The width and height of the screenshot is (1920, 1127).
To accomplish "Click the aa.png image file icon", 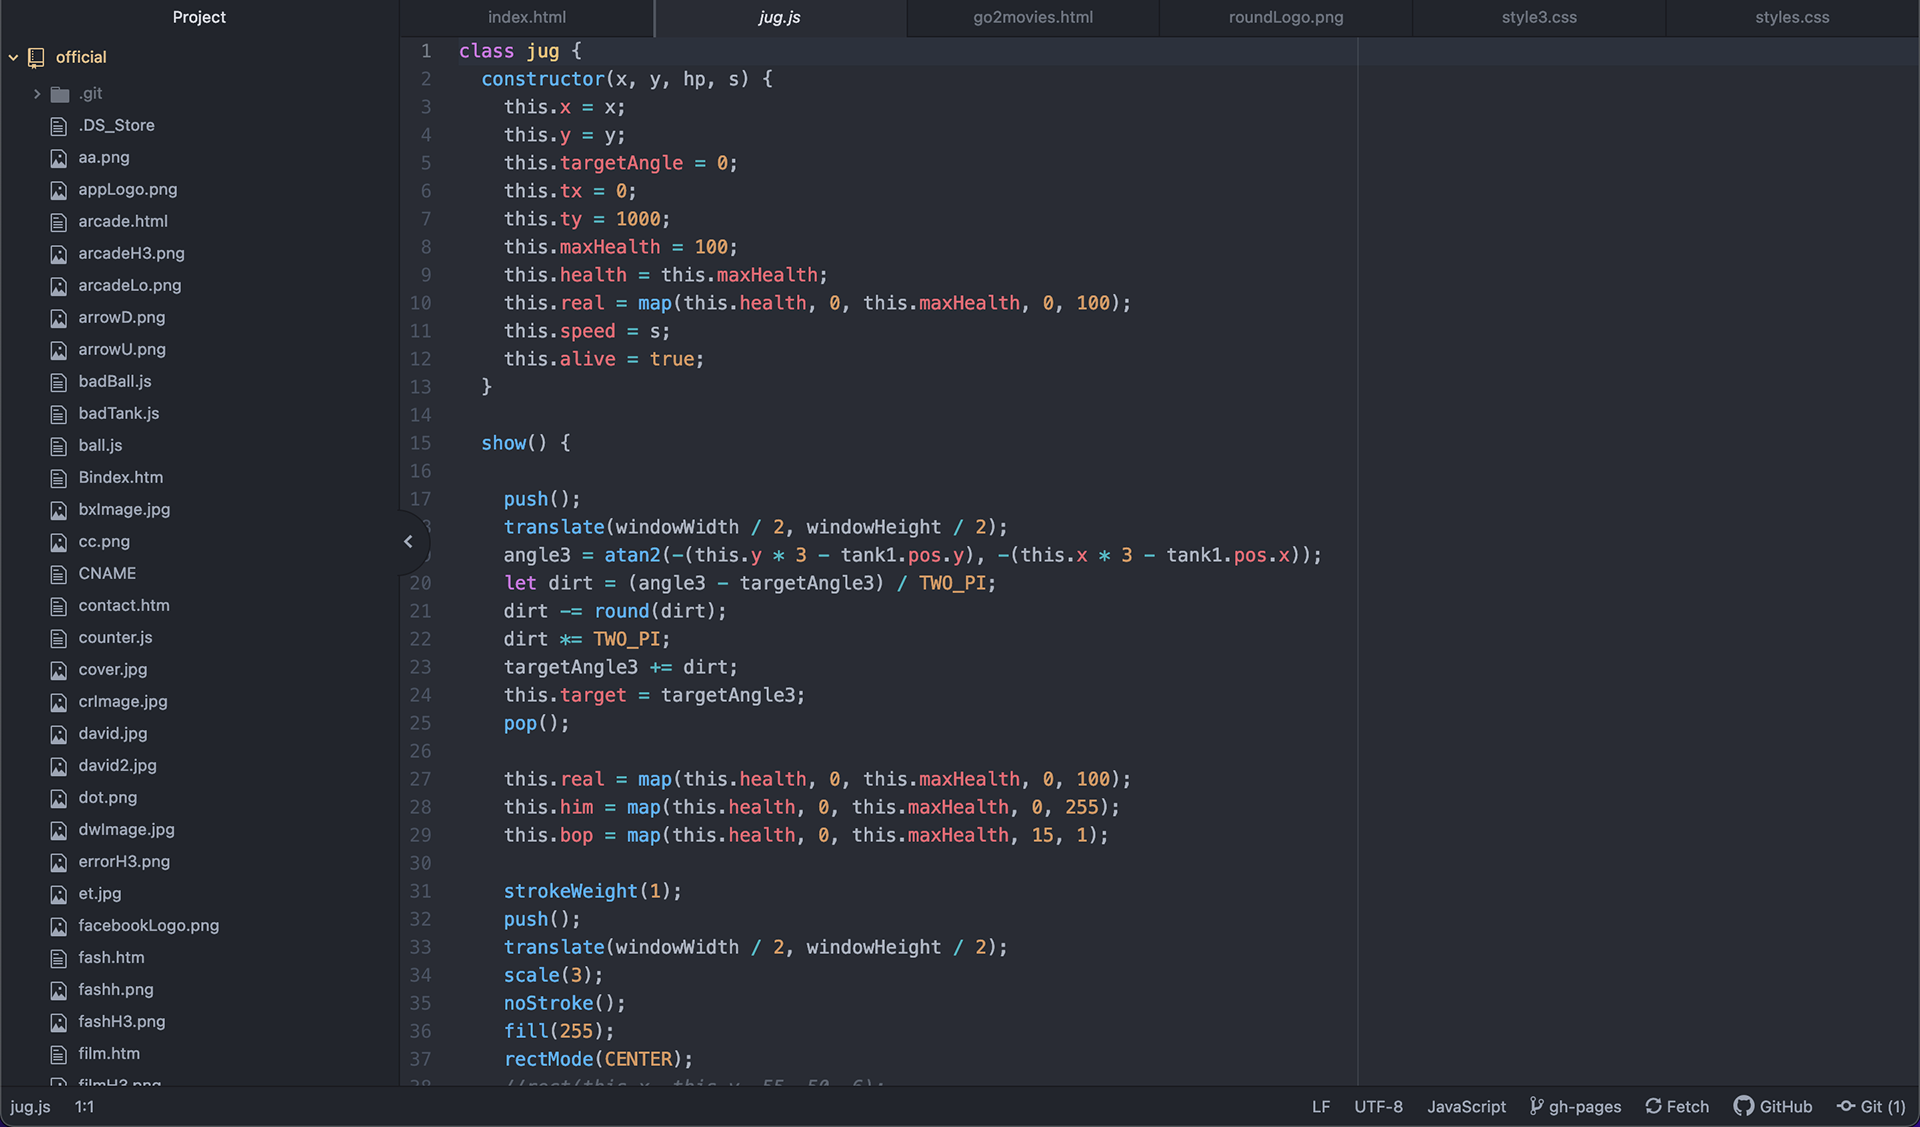I will [59, 158].
